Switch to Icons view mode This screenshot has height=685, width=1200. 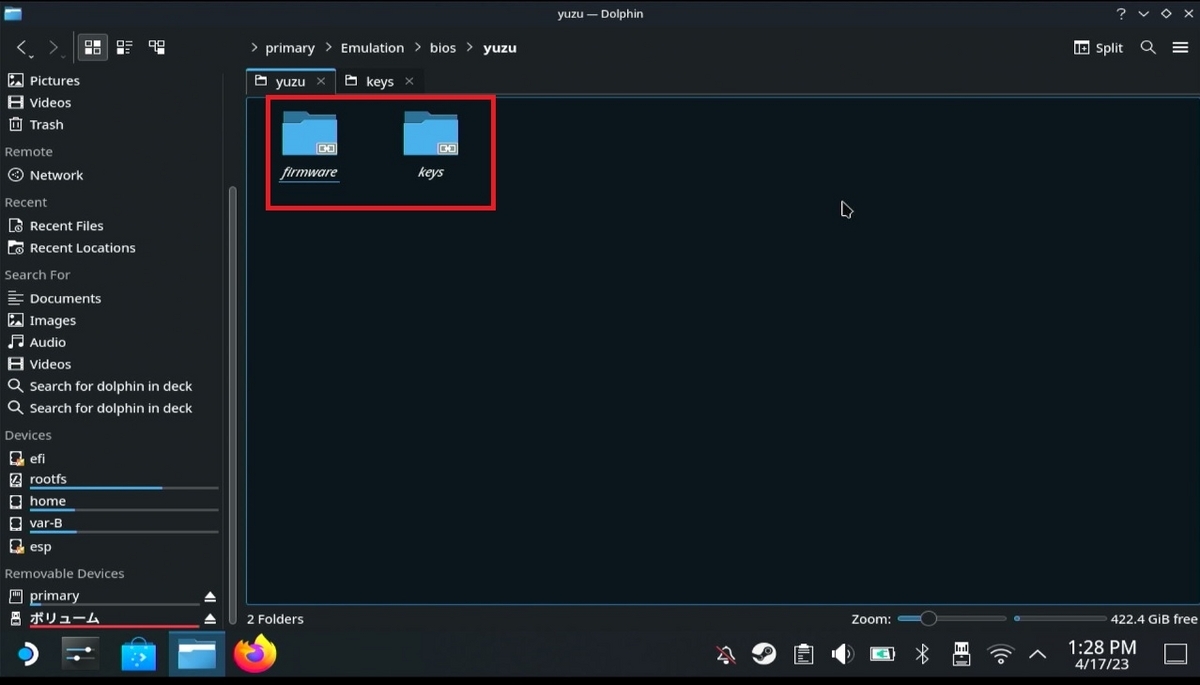[93, 47]
